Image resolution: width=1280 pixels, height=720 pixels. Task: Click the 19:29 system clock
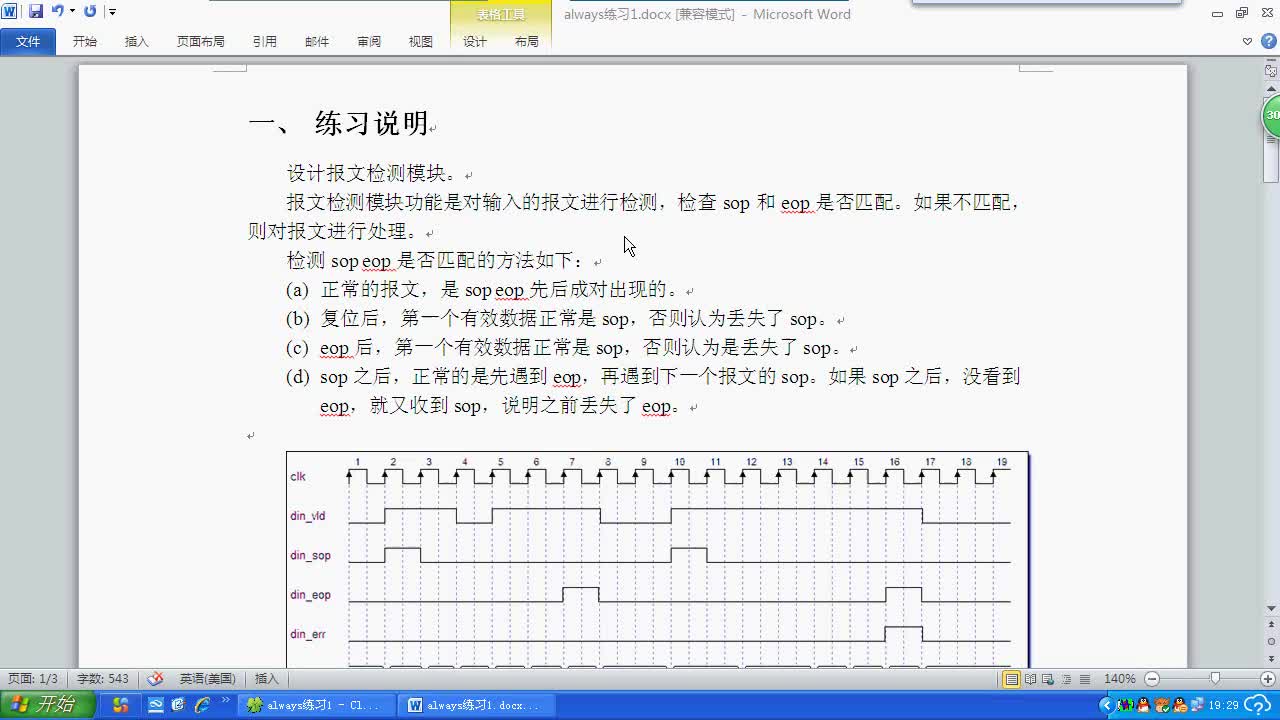1223,705
